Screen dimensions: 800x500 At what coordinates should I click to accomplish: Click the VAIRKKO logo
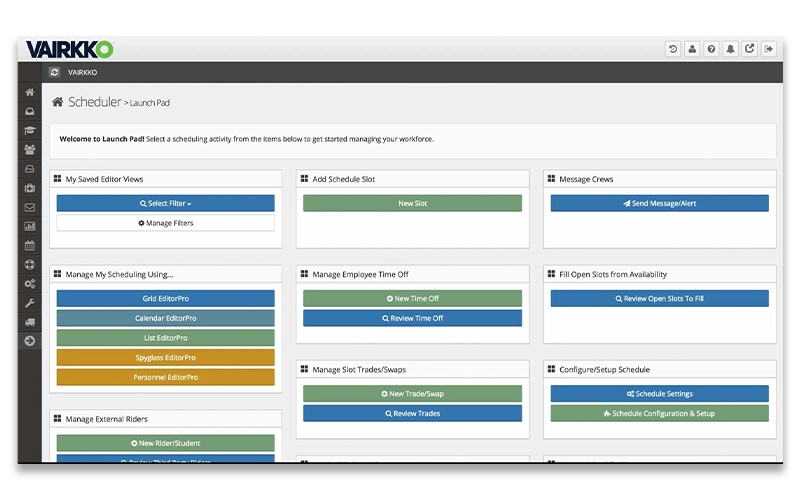coord(70,49)
